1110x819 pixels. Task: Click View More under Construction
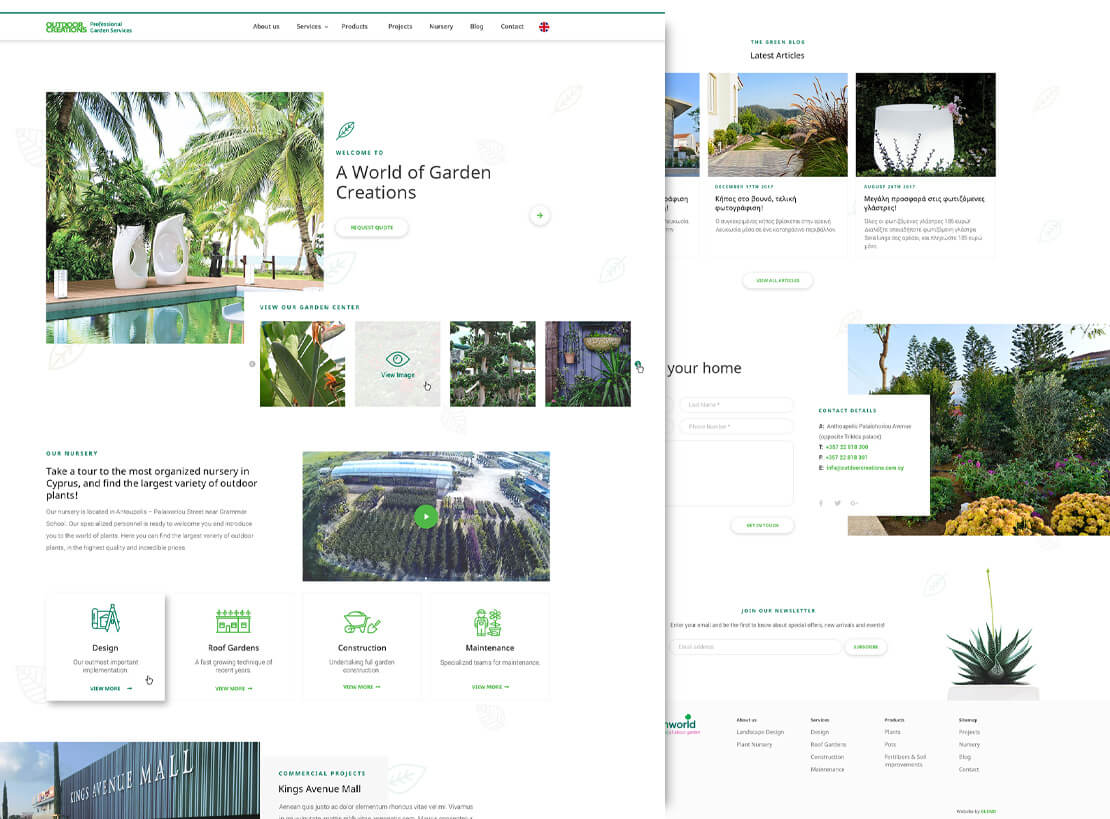(x=362, y=687)
